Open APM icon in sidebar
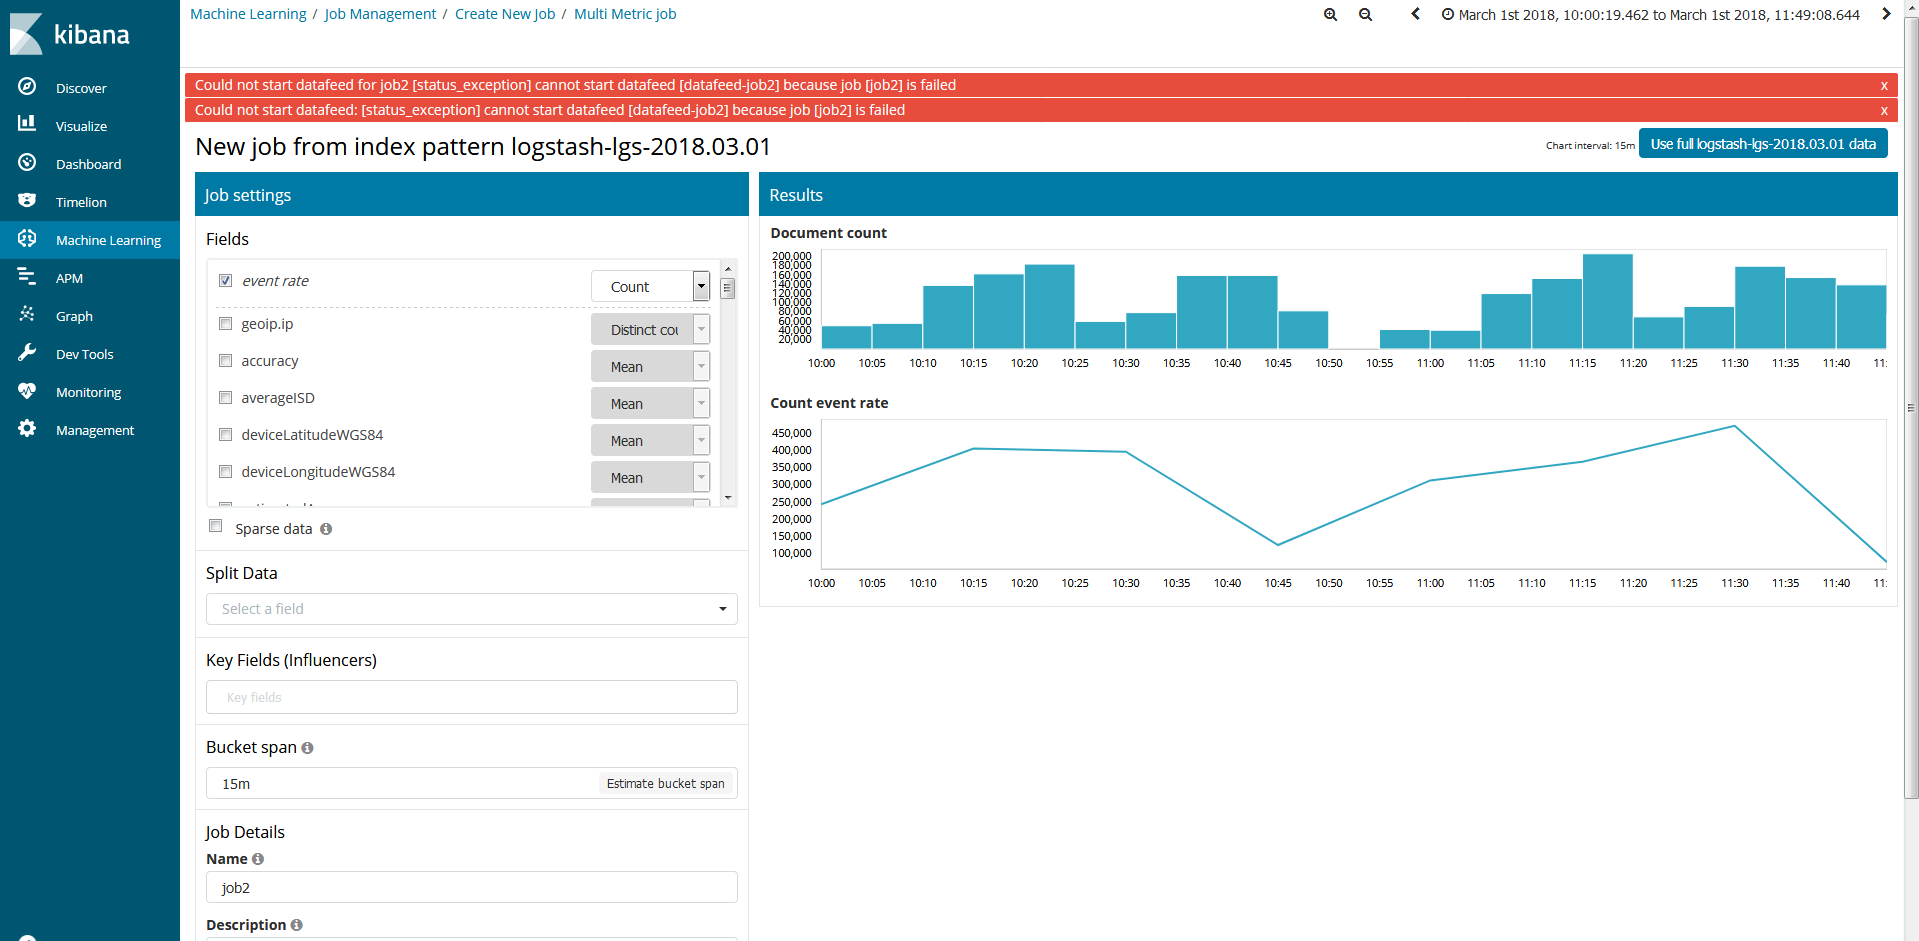Image resolution: width=1919 pixels, height=941 pixels. coord(27,276)
